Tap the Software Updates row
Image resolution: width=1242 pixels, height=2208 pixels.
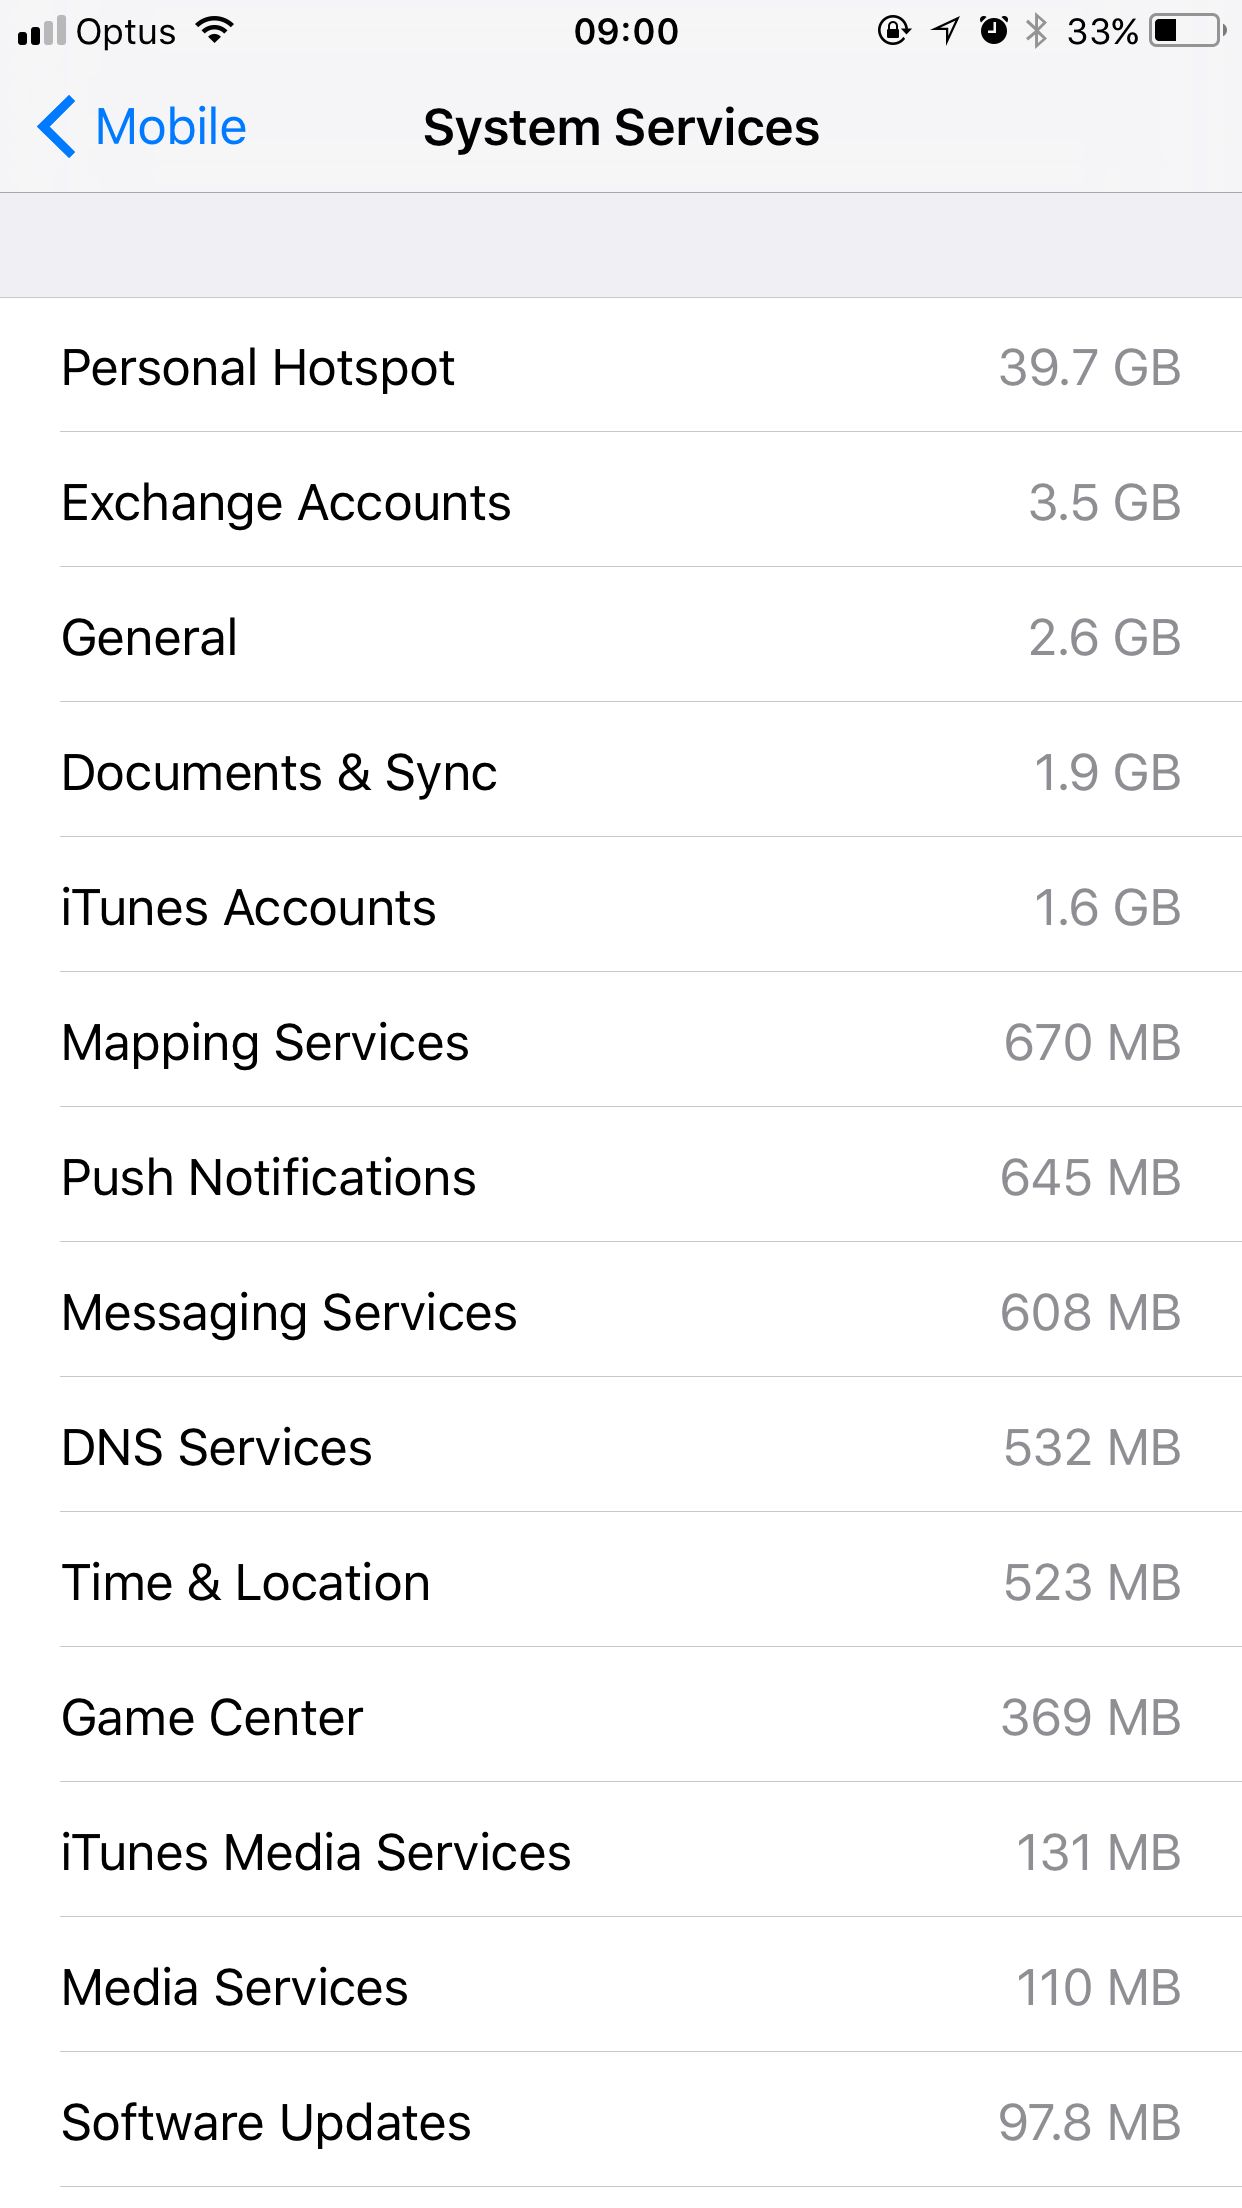tap(621, 2120)
